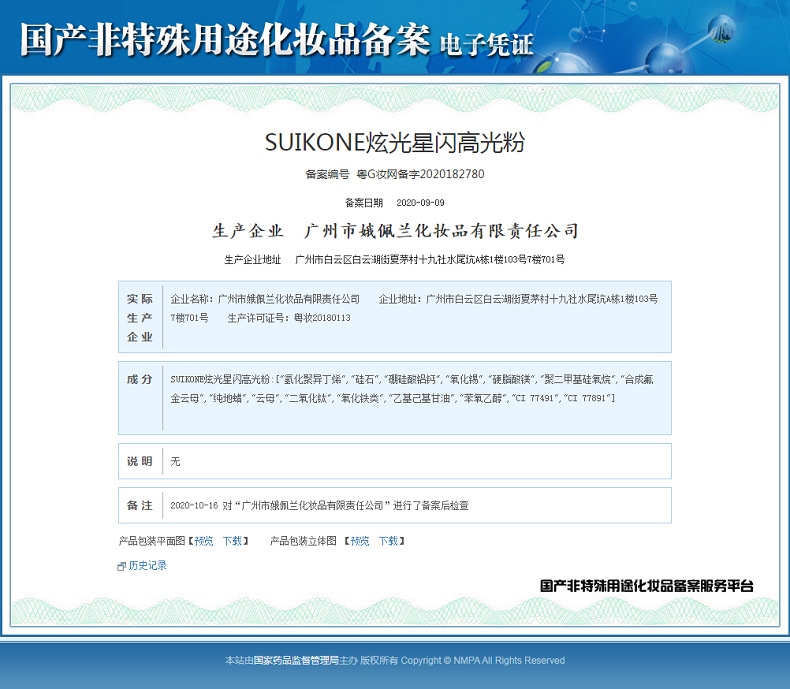
Task: Click the 国家药品监督管理局 footer link
Action: [x=296, y=660]
